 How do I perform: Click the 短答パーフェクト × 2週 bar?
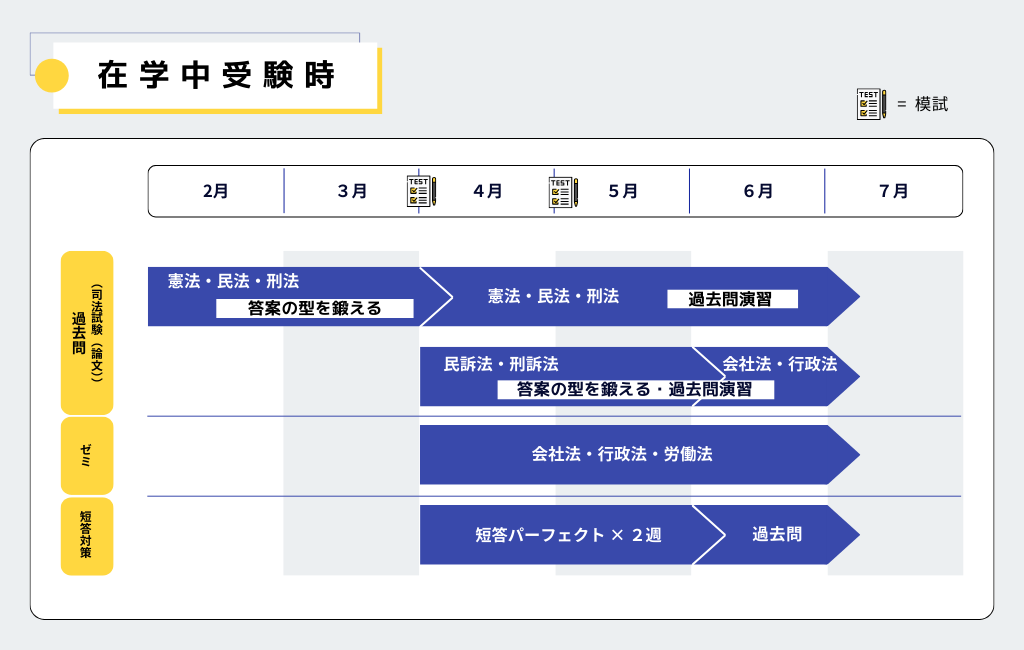567,535
